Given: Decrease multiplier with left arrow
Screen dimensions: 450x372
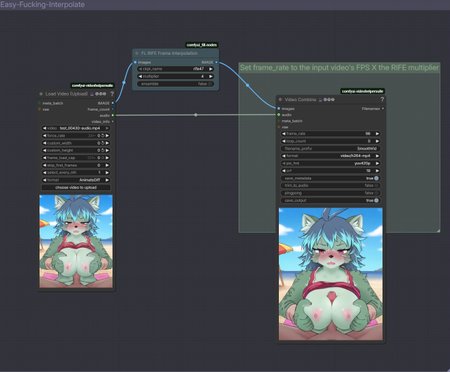Looking at the screenshot, I should coord(140,76).
